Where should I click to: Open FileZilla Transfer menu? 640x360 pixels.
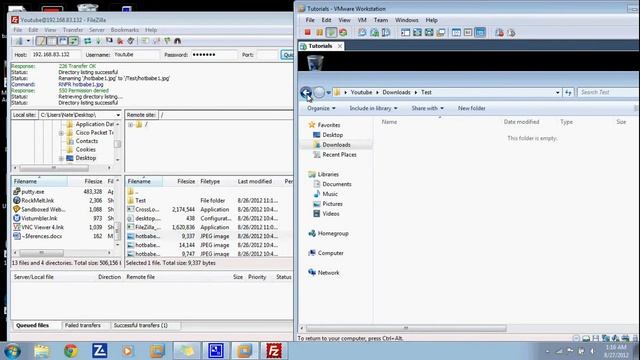tap(73, 30)
